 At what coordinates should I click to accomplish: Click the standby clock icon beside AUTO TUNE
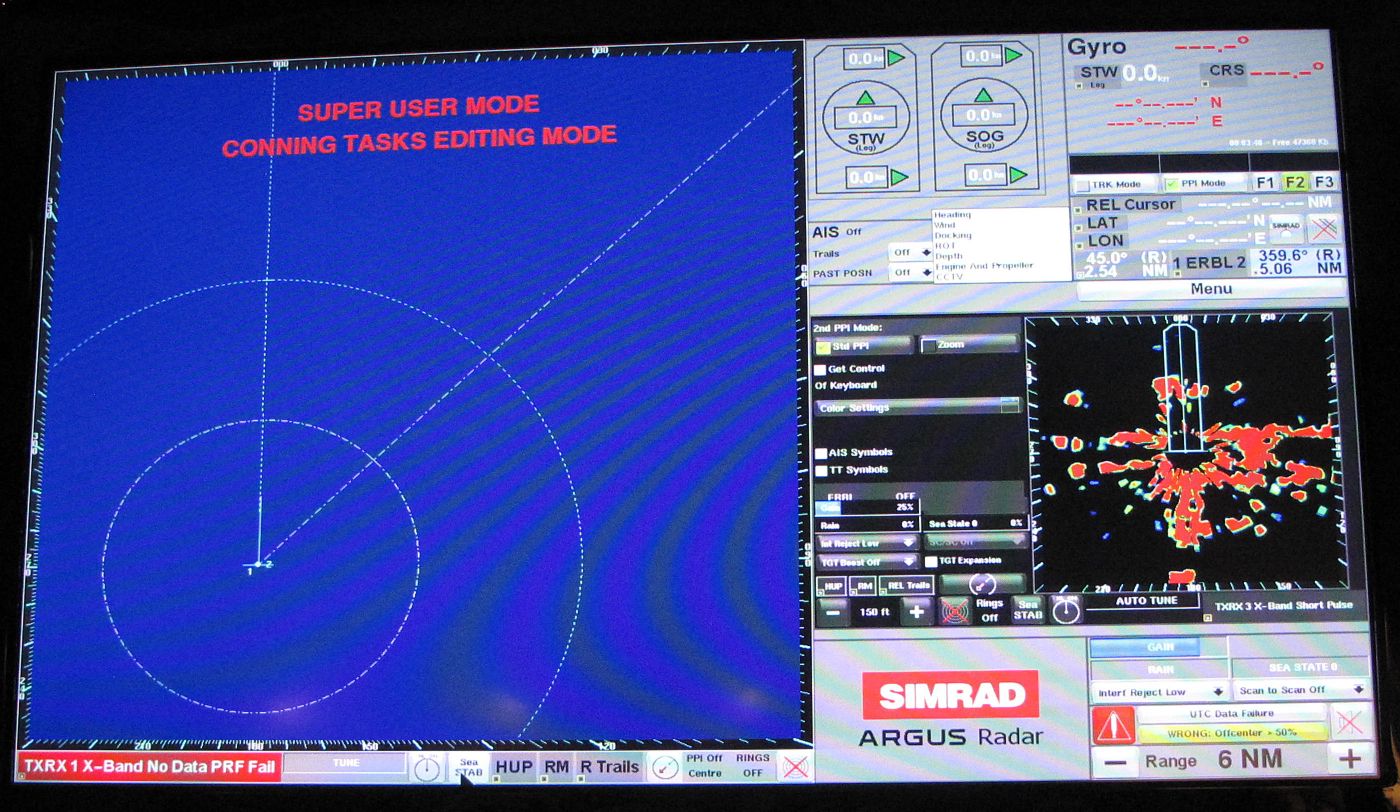tap(1066, 608)
